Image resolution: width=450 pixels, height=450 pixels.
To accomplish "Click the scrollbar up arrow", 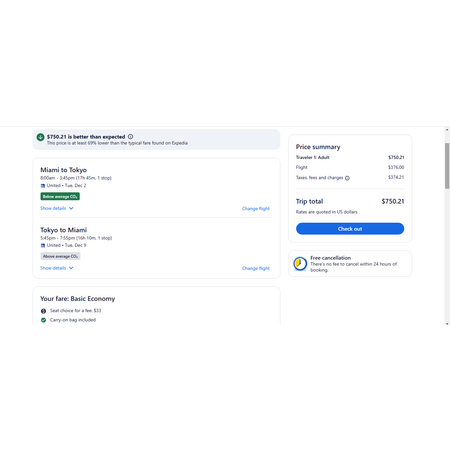I will pos(447,130).
